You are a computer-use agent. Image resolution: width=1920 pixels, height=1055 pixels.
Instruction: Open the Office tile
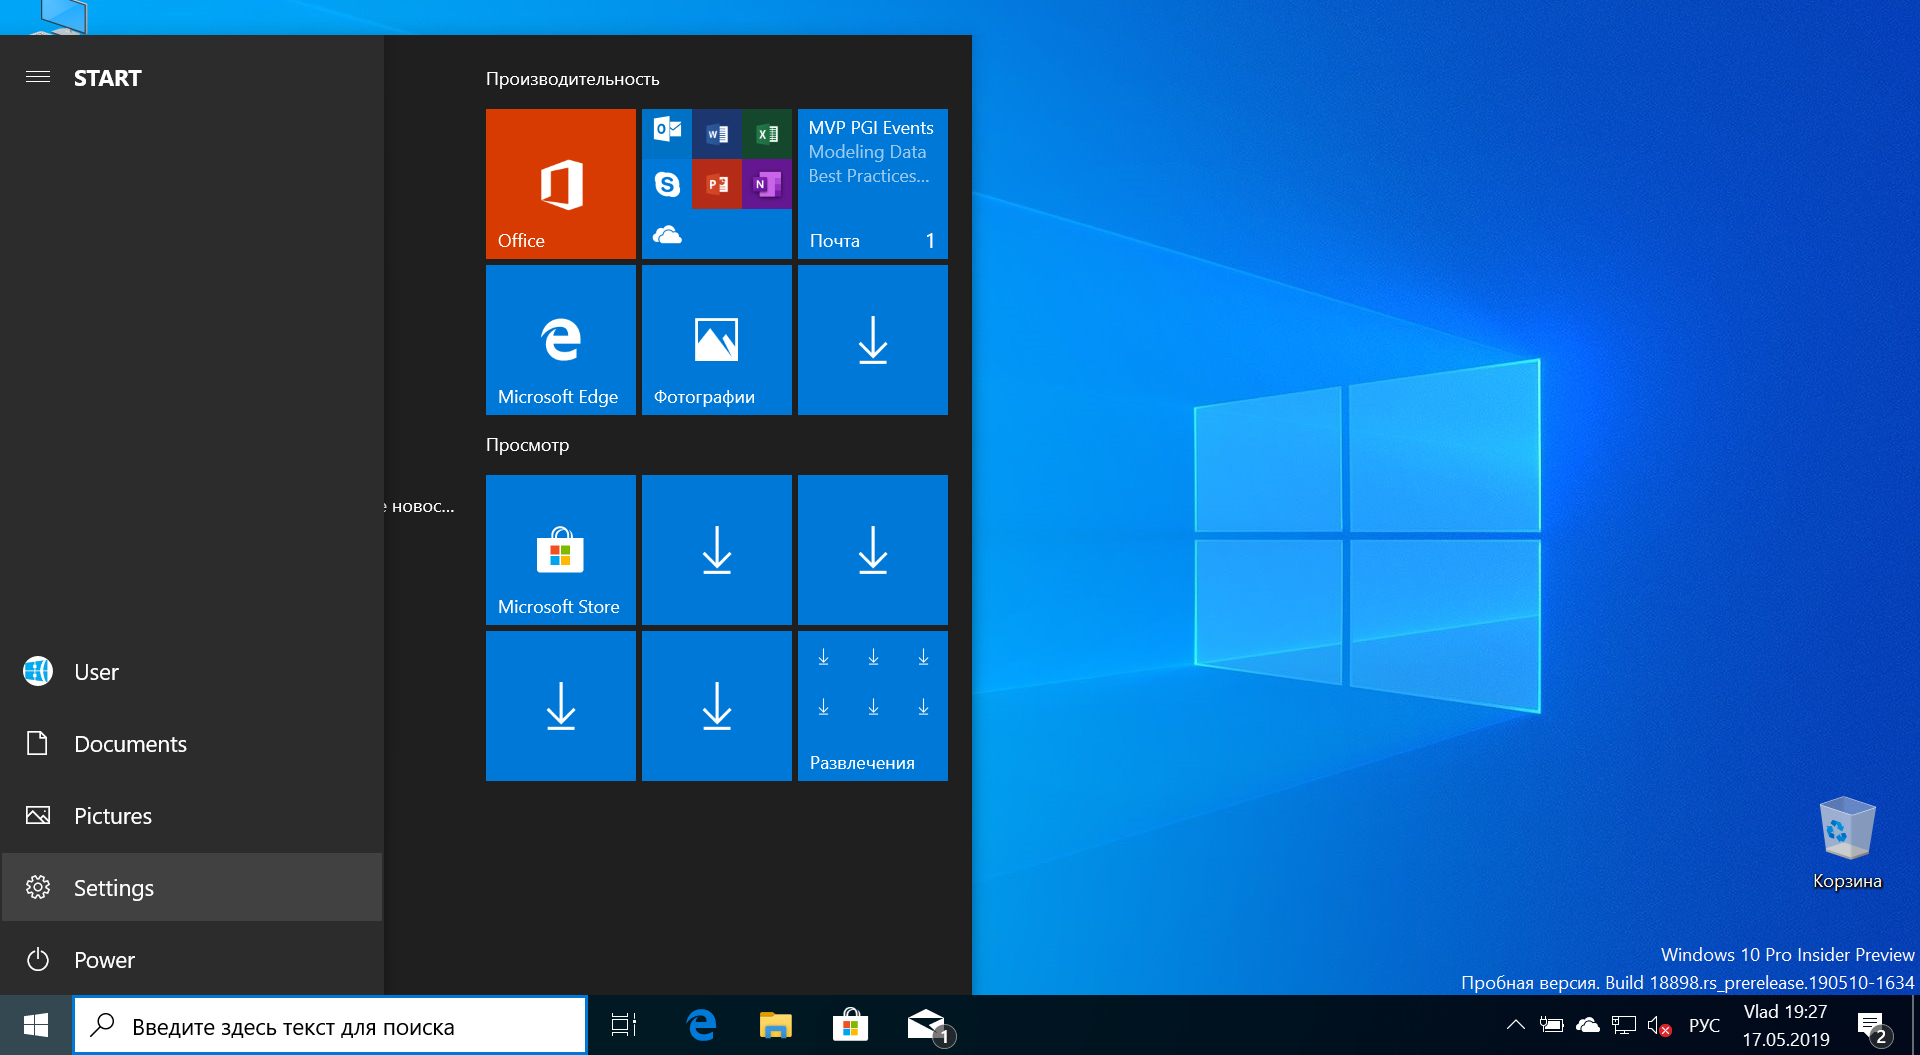560,184
